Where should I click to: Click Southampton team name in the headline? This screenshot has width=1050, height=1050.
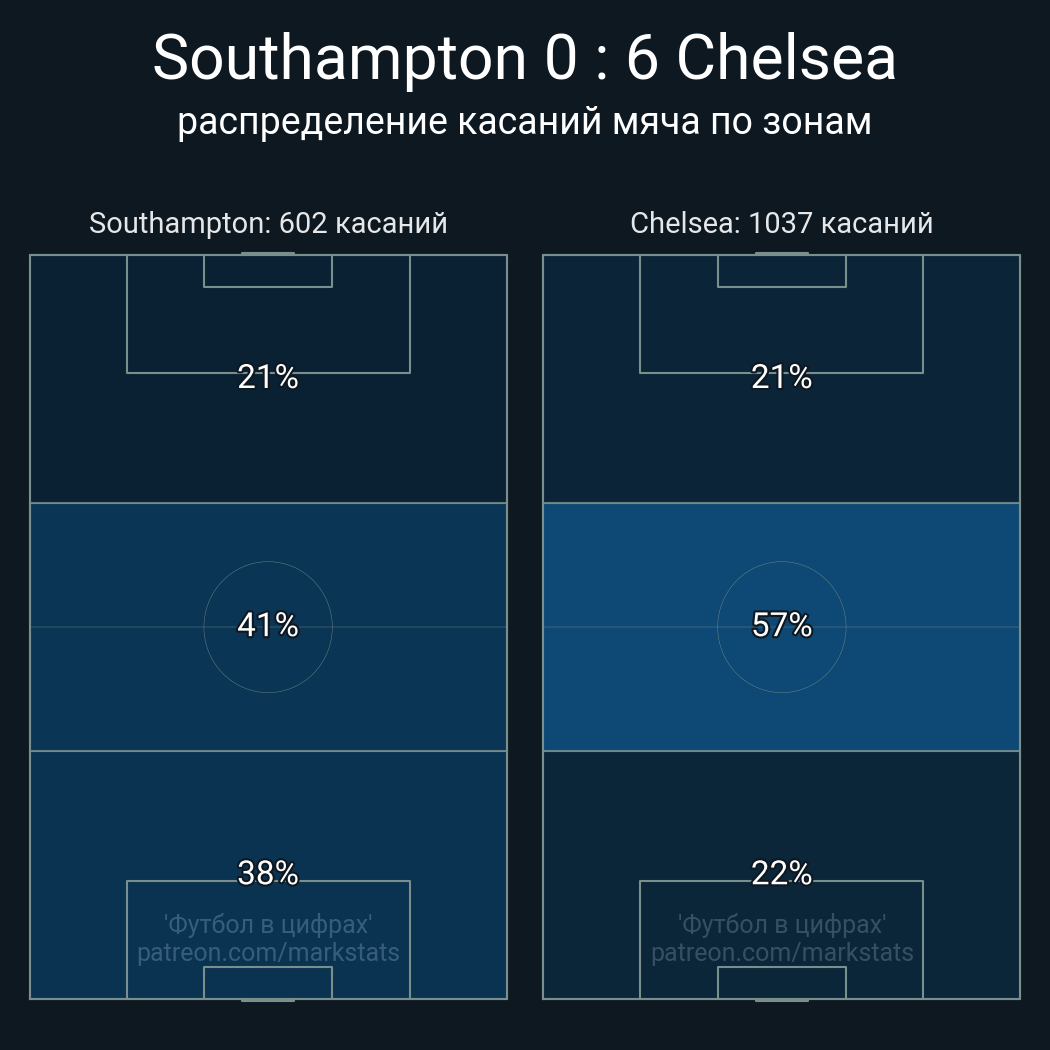click(x=339, y=59)
